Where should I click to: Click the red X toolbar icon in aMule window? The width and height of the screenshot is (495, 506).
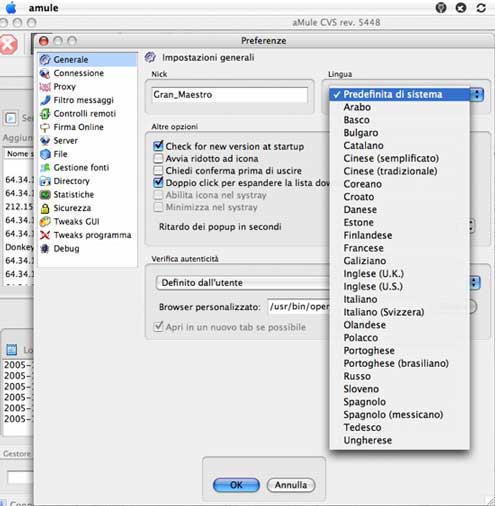click(8, 44)
